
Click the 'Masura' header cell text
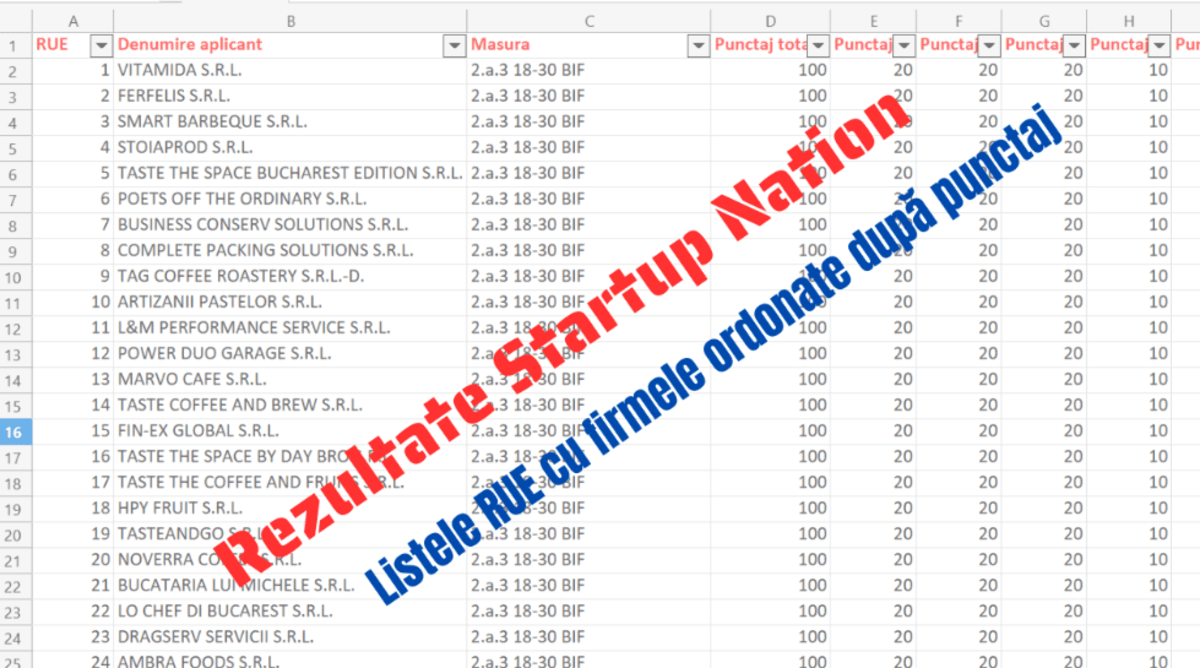click(x=500, y=45)
